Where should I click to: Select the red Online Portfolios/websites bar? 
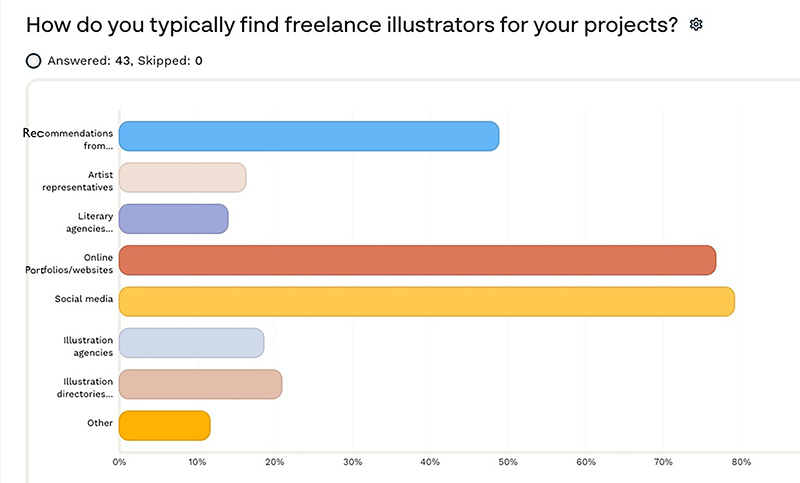pyautogui.click(x=417, y=260)
